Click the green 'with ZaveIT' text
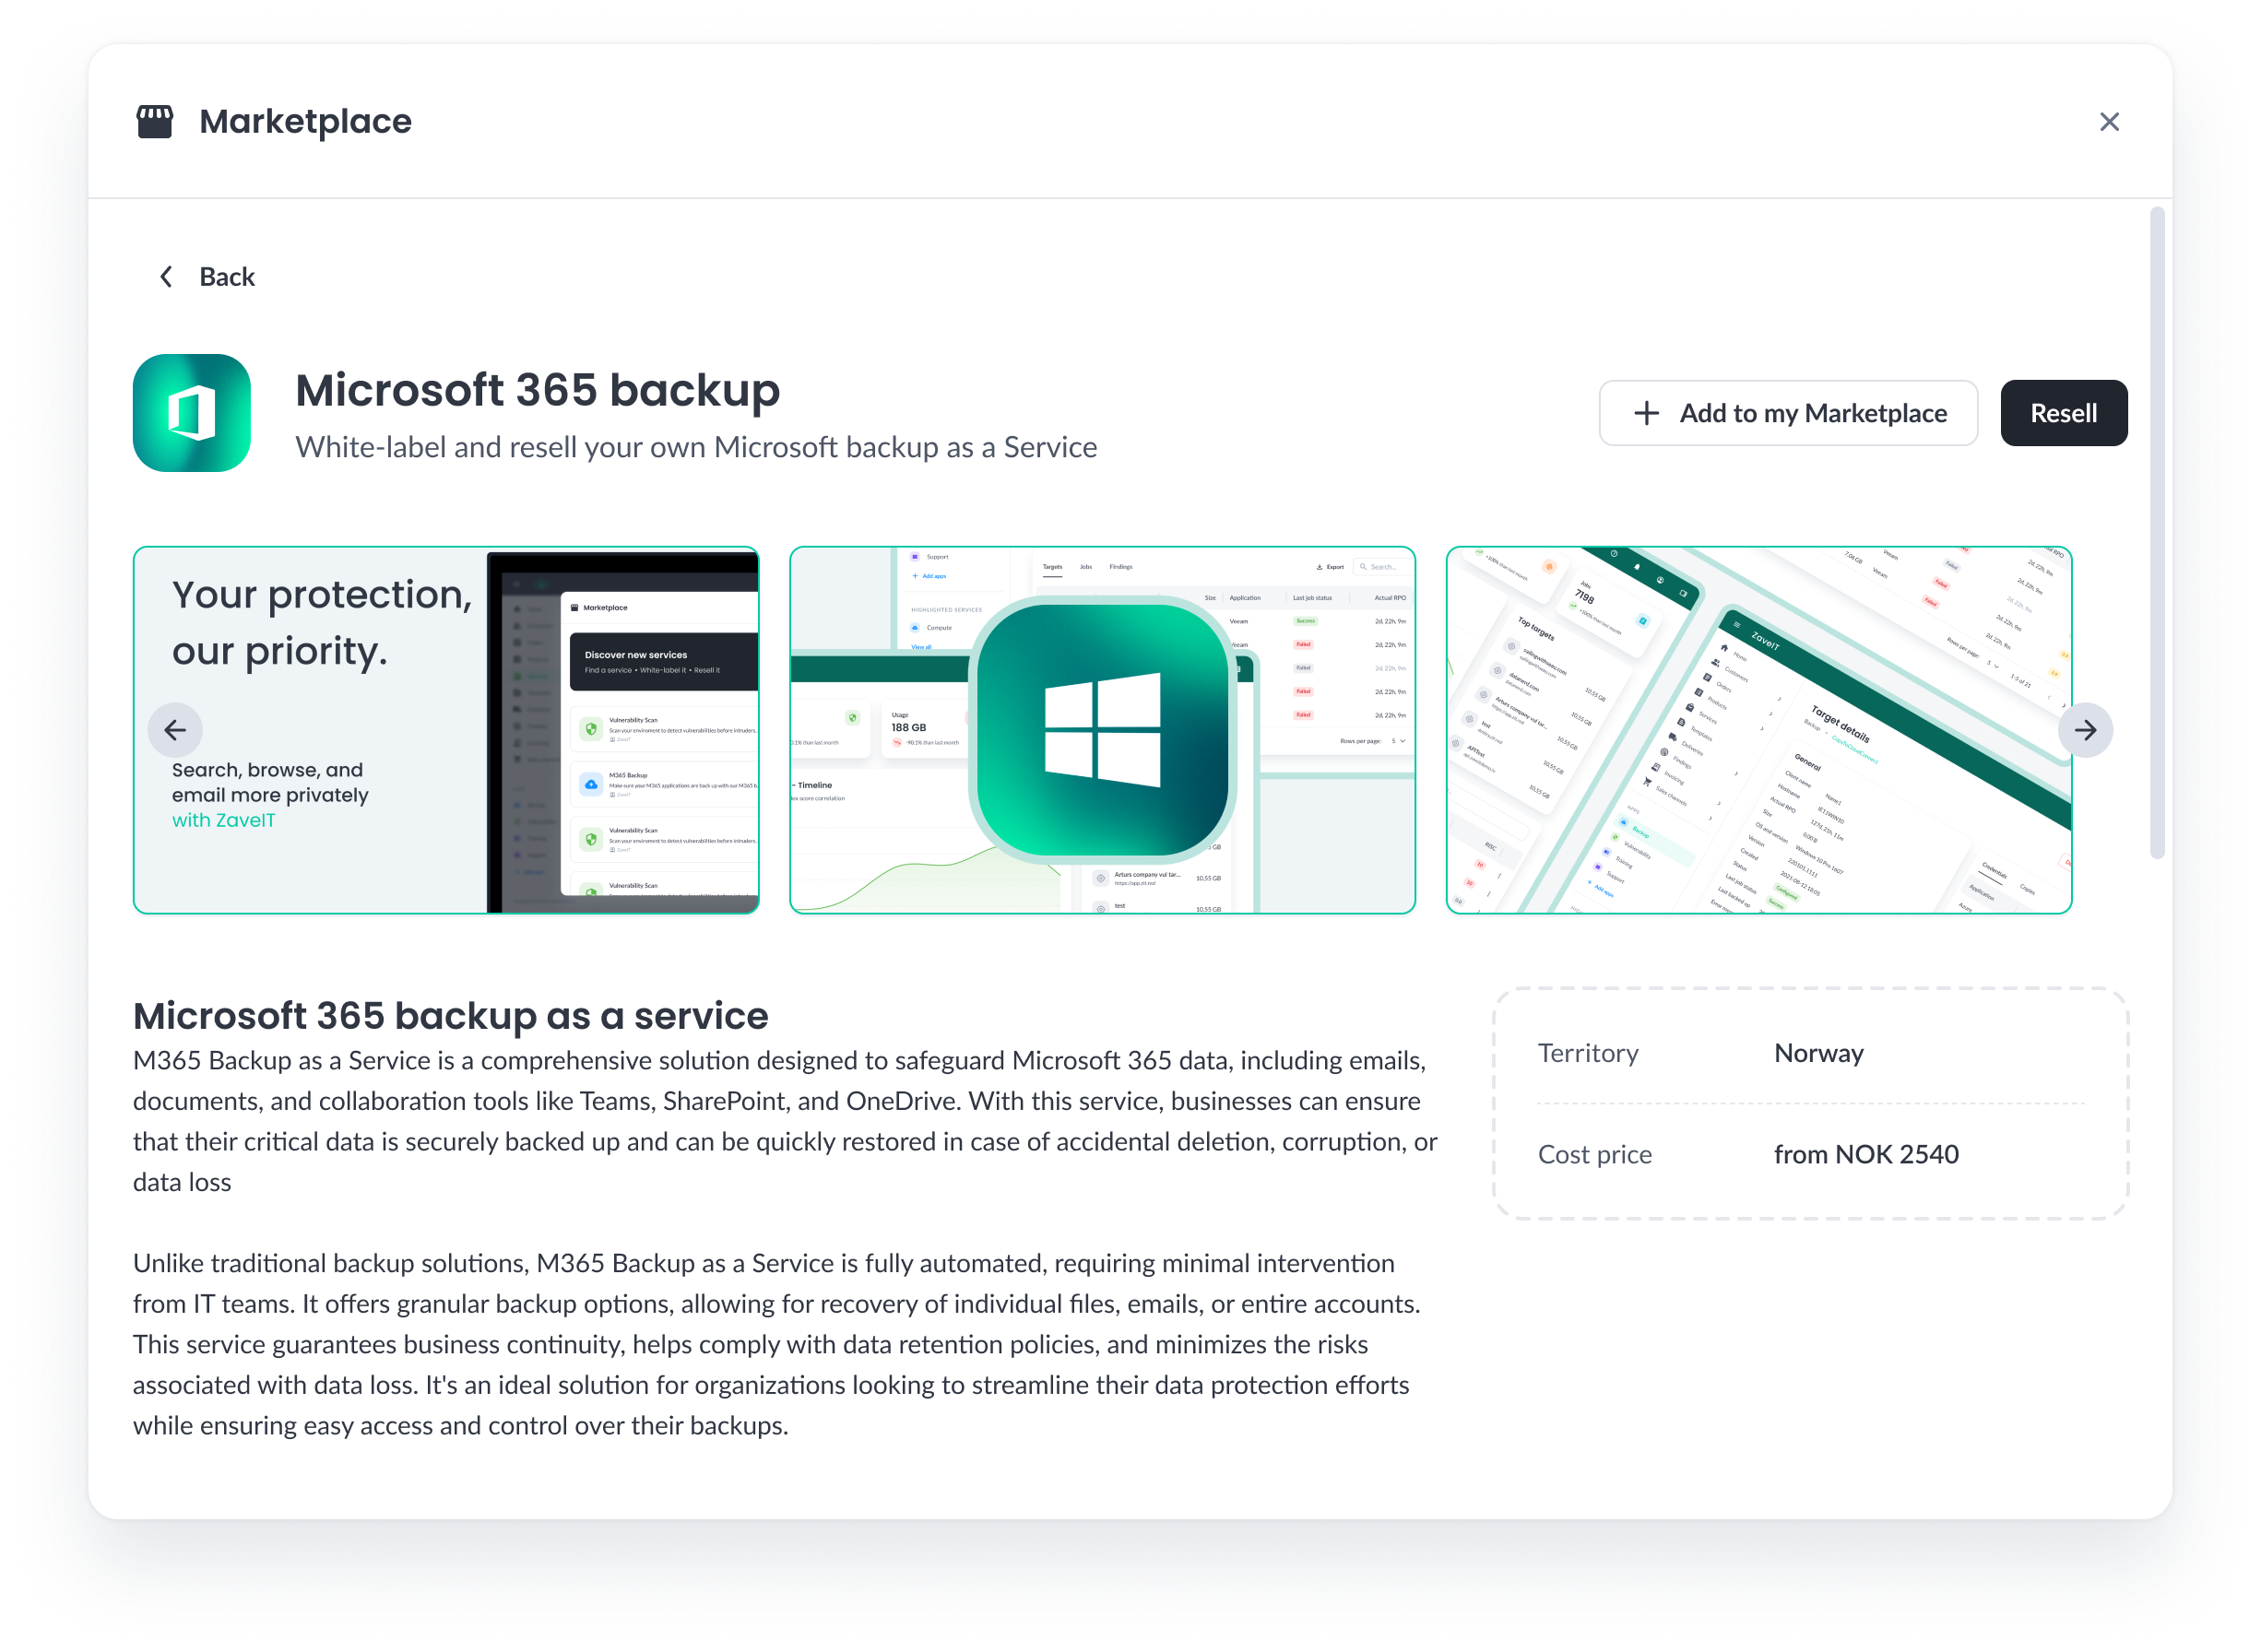 click(x=223, y=821)
